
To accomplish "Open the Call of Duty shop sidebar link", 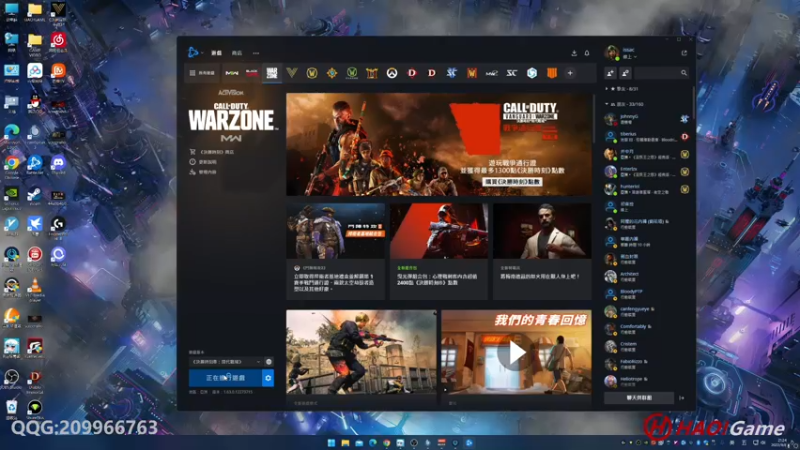I will tap(212, 152).
